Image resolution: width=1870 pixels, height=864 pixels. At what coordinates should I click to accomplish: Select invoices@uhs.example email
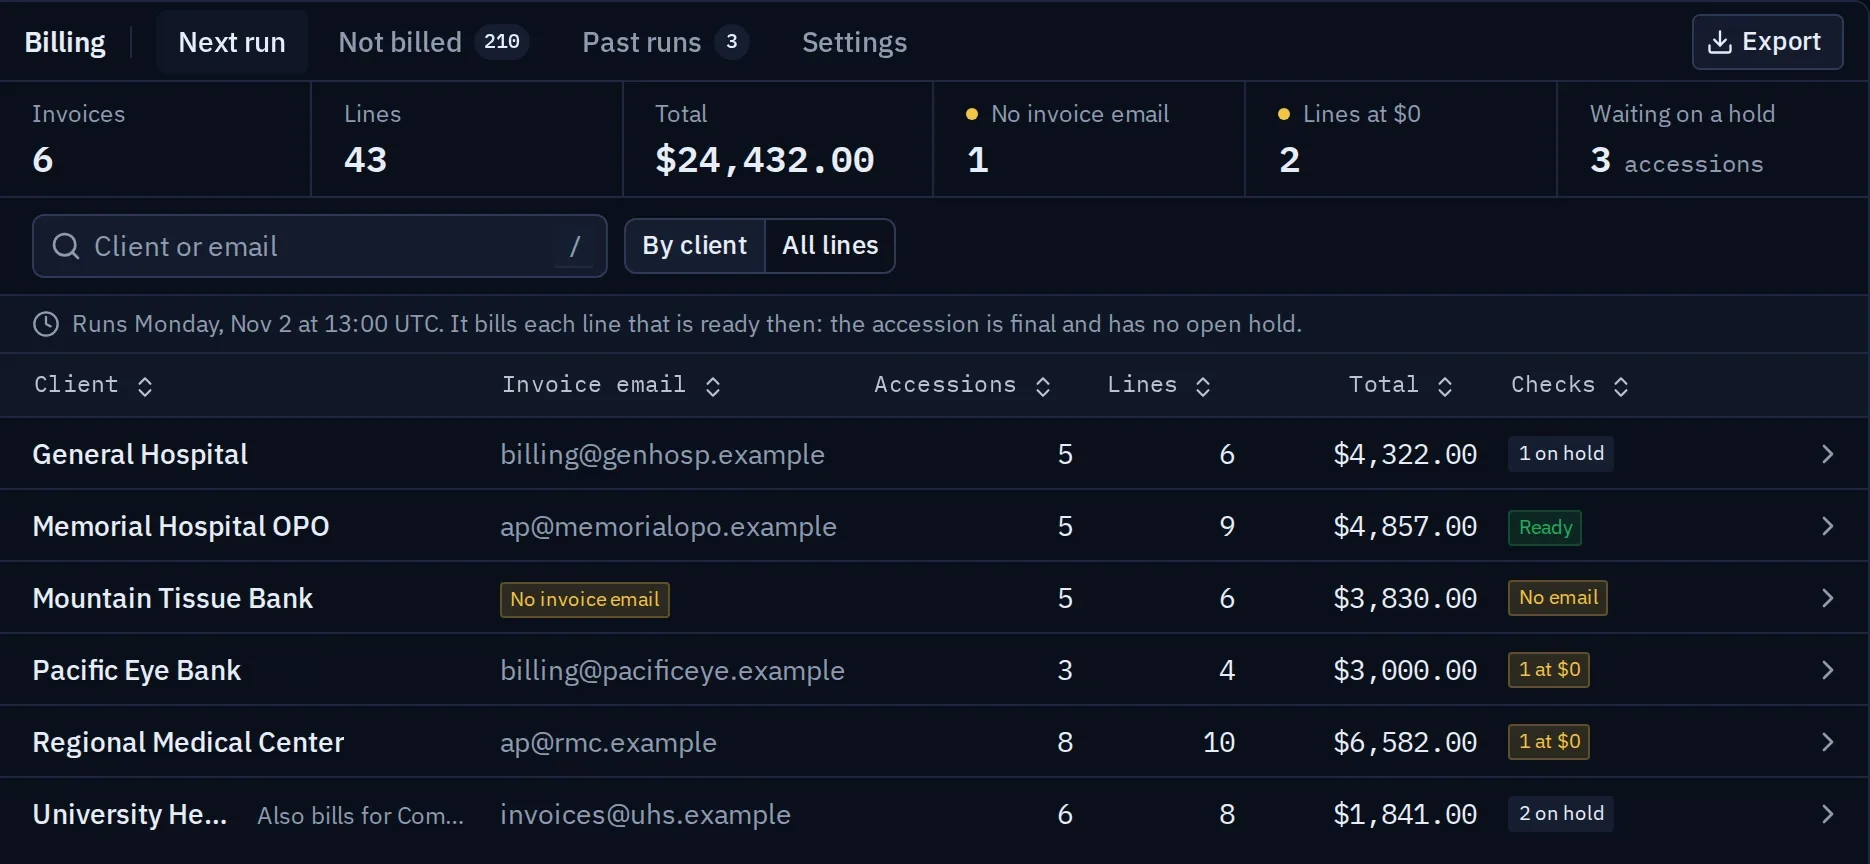pyautogui.click(x=645, y=815)
